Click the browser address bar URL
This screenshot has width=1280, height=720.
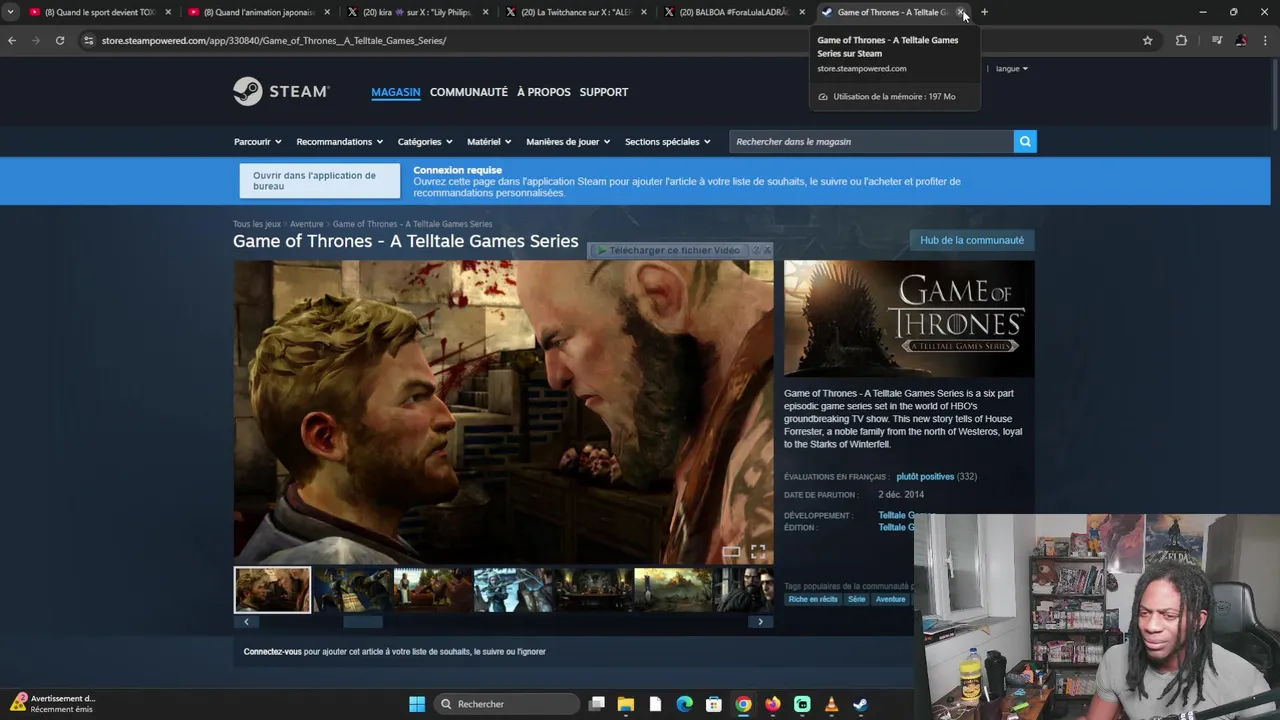tap(273, 41)
